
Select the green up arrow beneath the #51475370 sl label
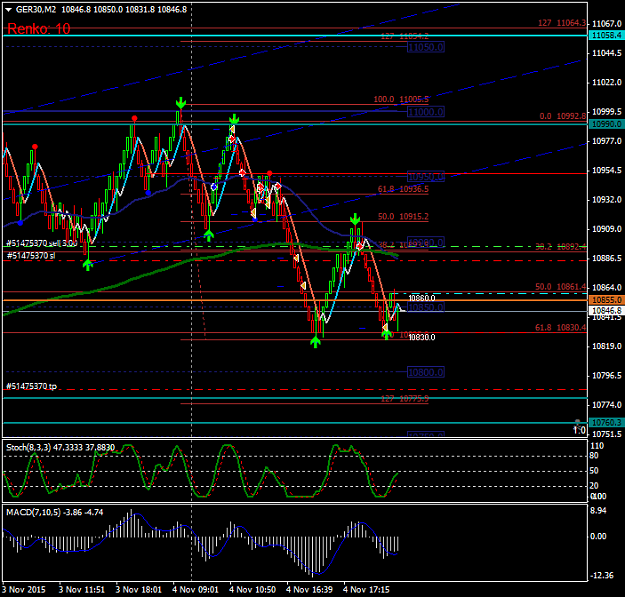pyautogui.click(x=88, y=265)
